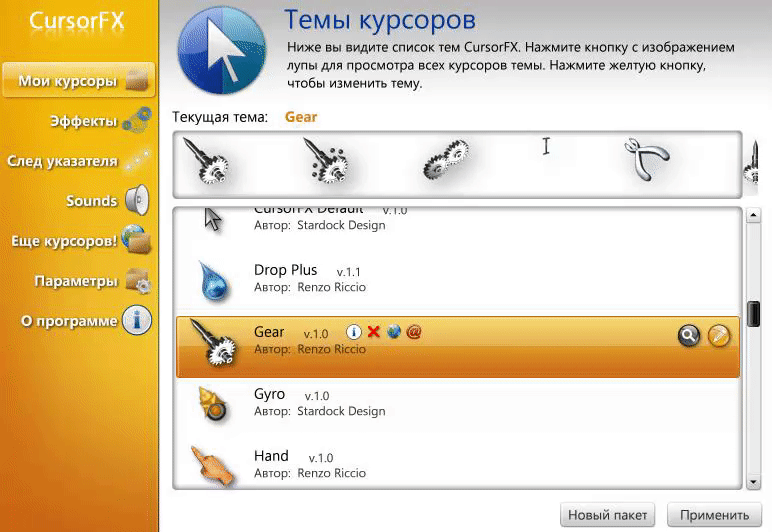Click the Gear theme info icon
772x532 pixels.
[353, 332]
